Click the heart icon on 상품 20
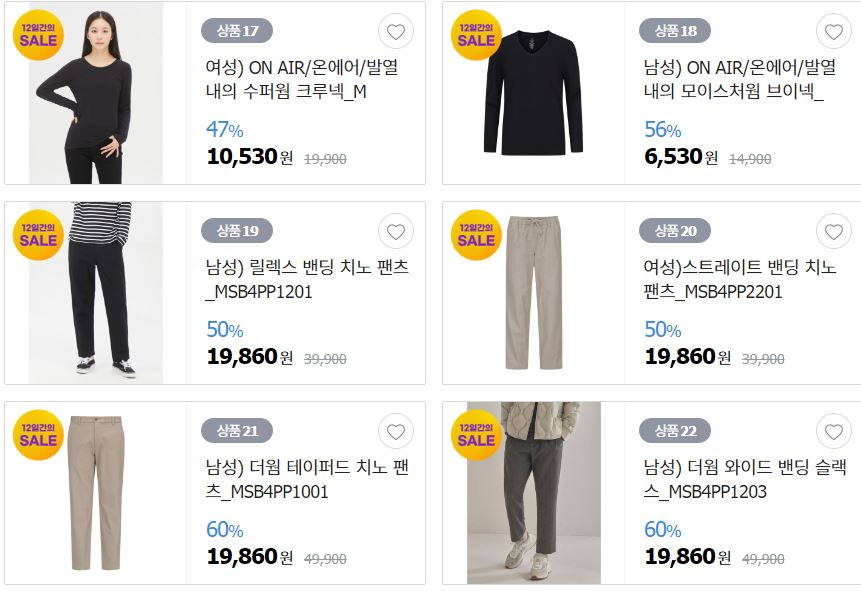The width and height of the screenshot is (861, 591). click(x=834, y=231)
